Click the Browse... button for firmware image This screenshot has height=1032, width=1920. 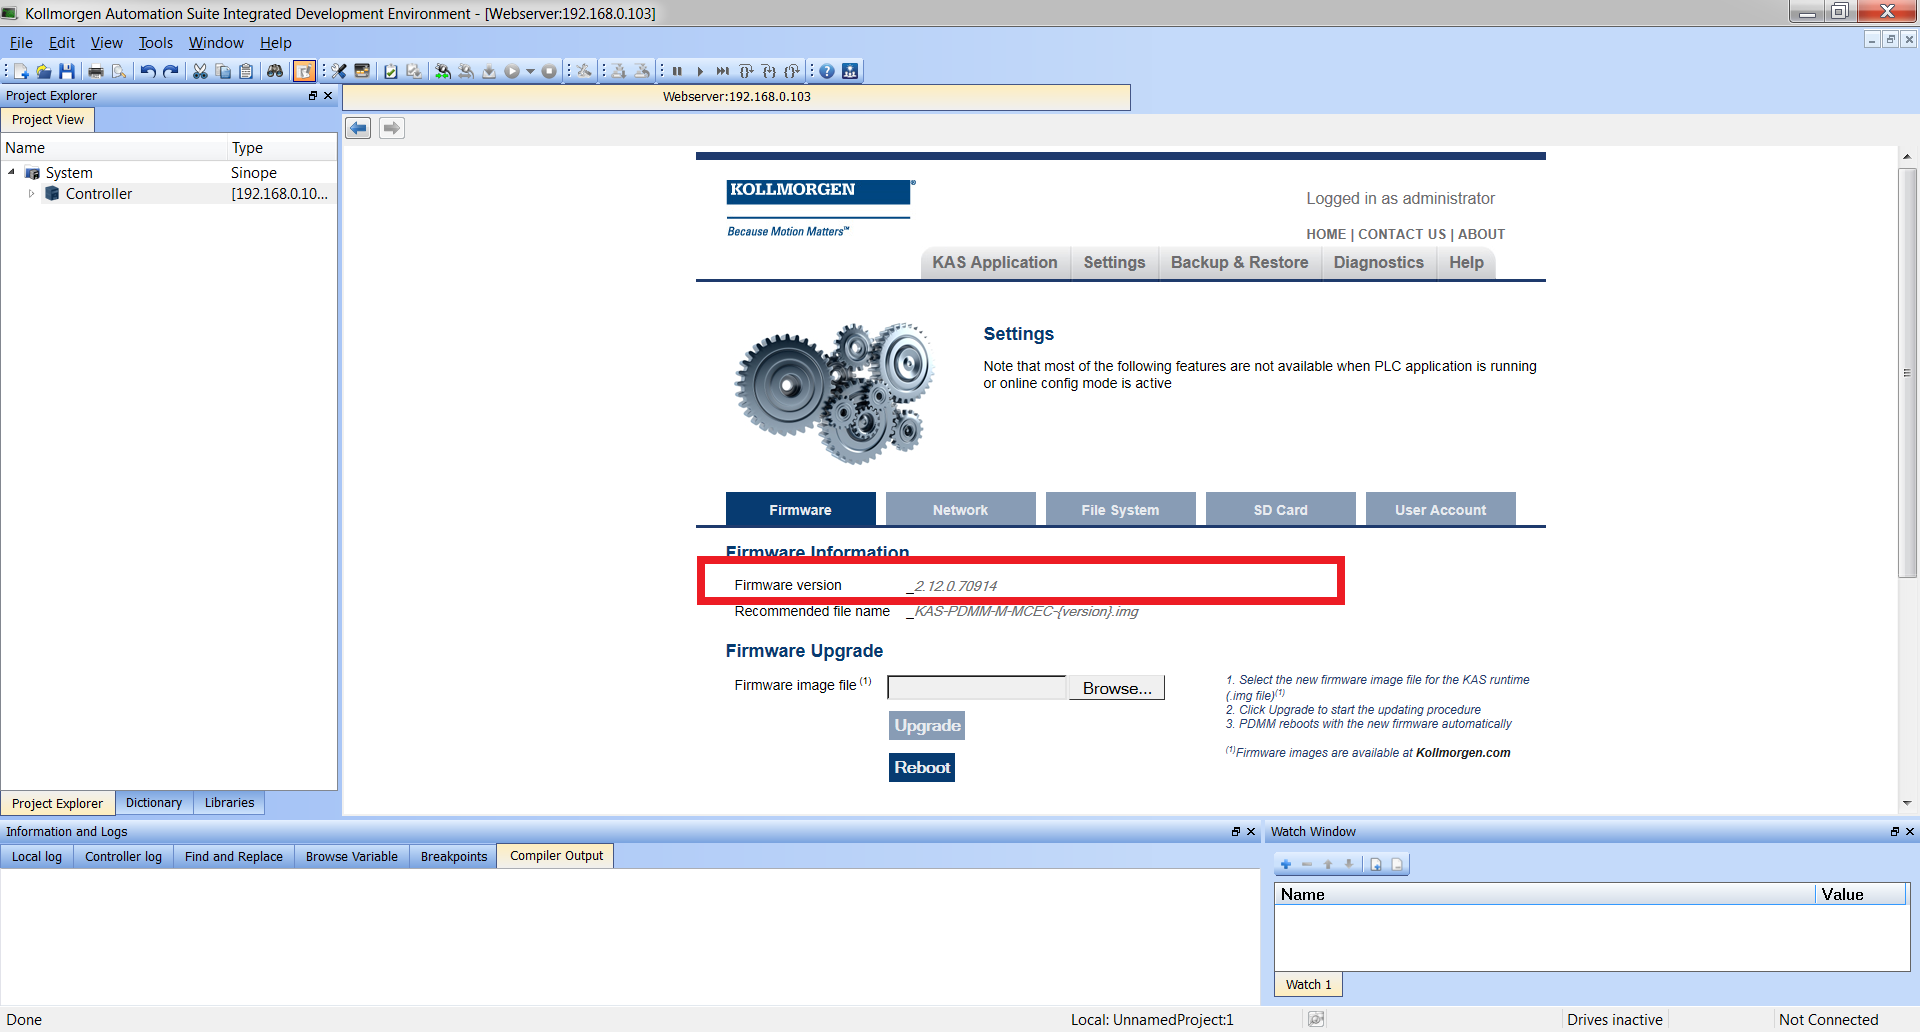click(x=1117, y=688)
